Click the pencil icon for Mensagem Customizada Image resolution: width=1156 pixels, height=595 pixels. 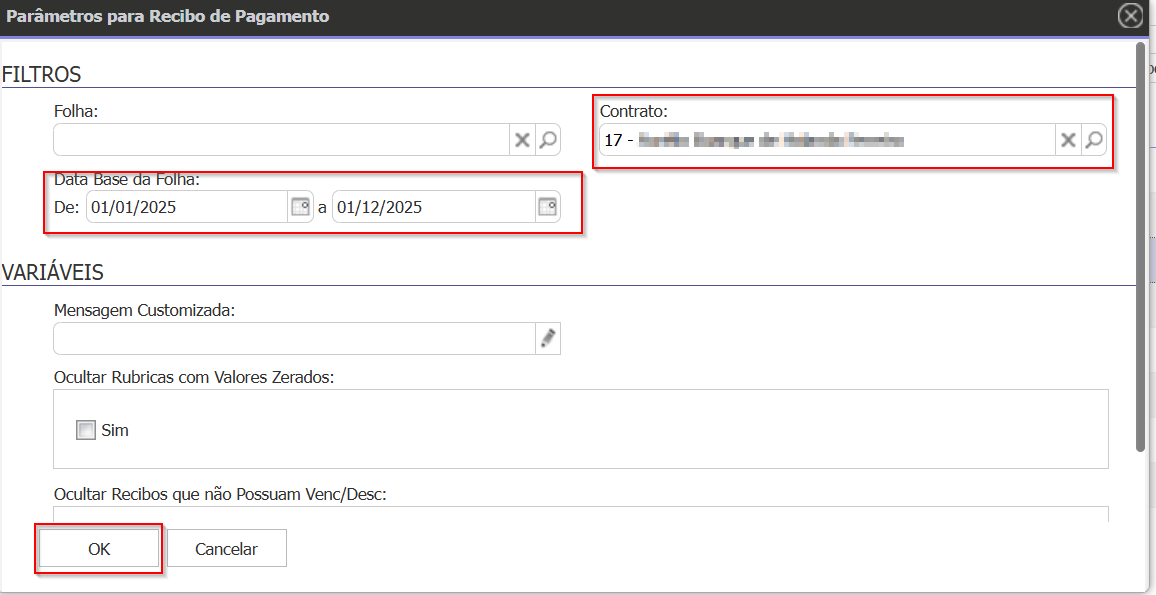tap(547, 339)
